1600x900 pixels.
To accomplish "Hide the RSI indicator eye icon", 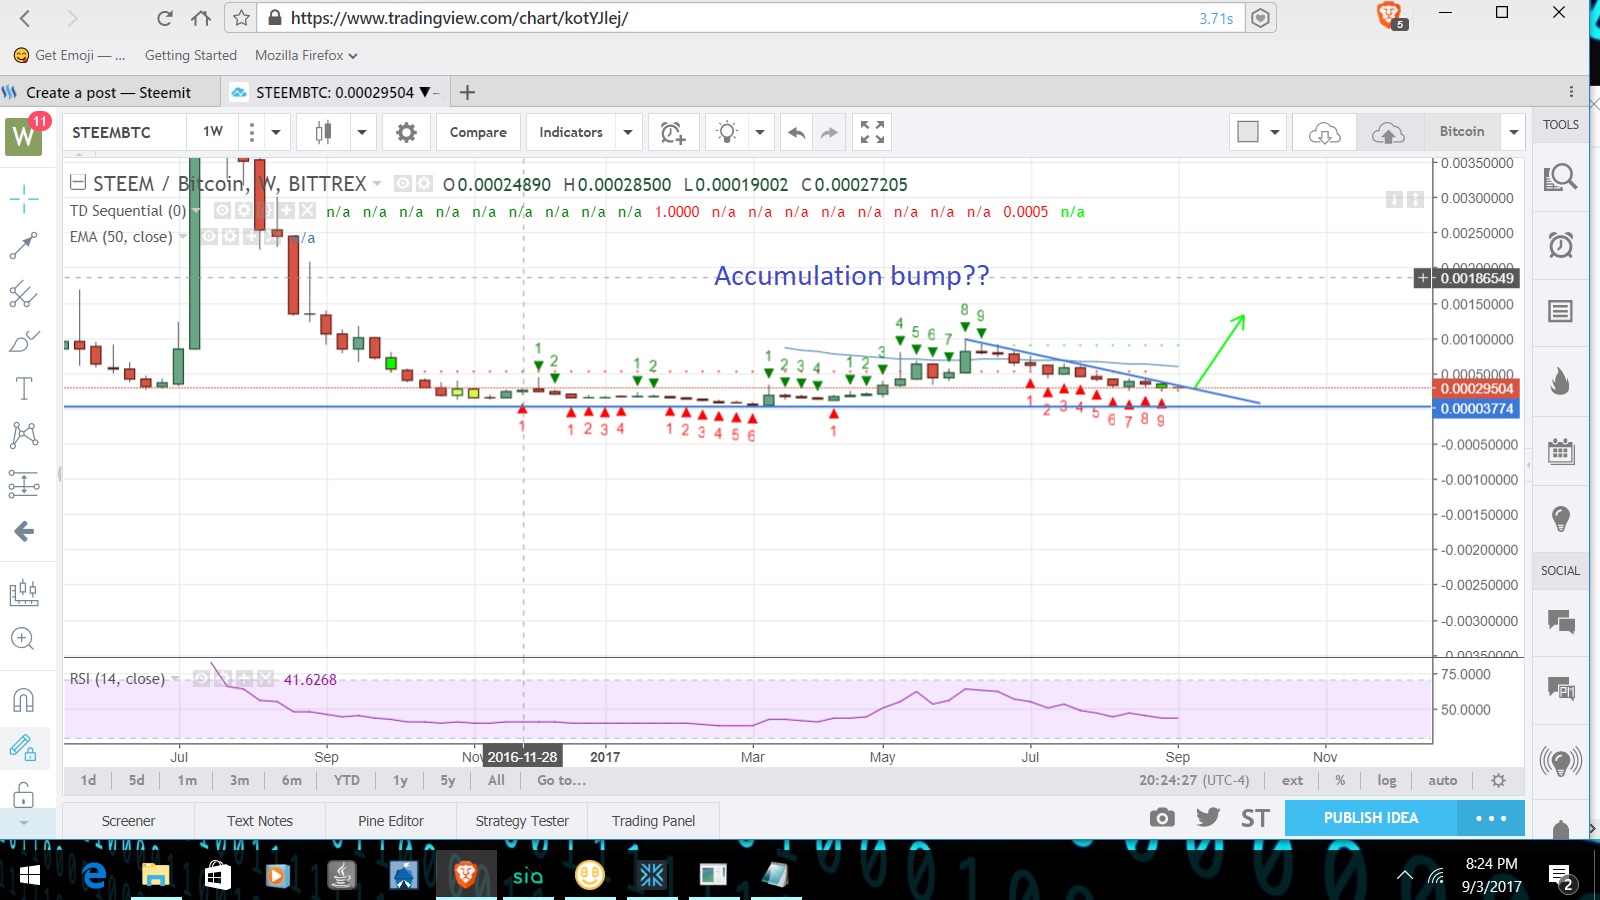I will coord(201,679).
